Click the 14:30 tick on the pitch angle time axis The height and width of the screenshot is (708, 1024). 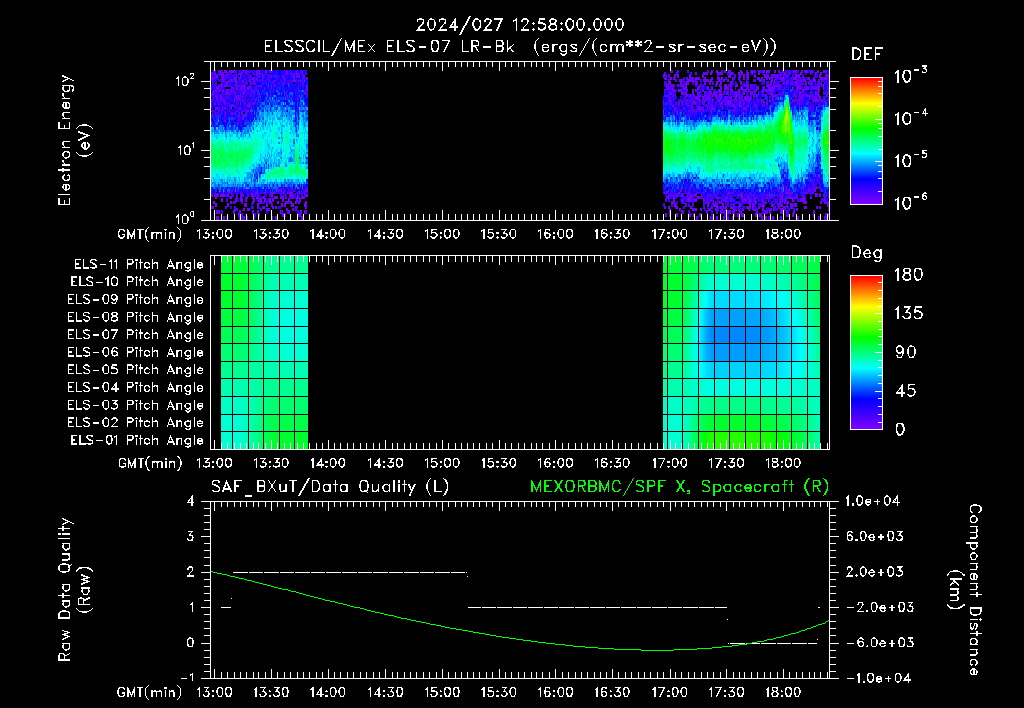(x=385, y=463)
